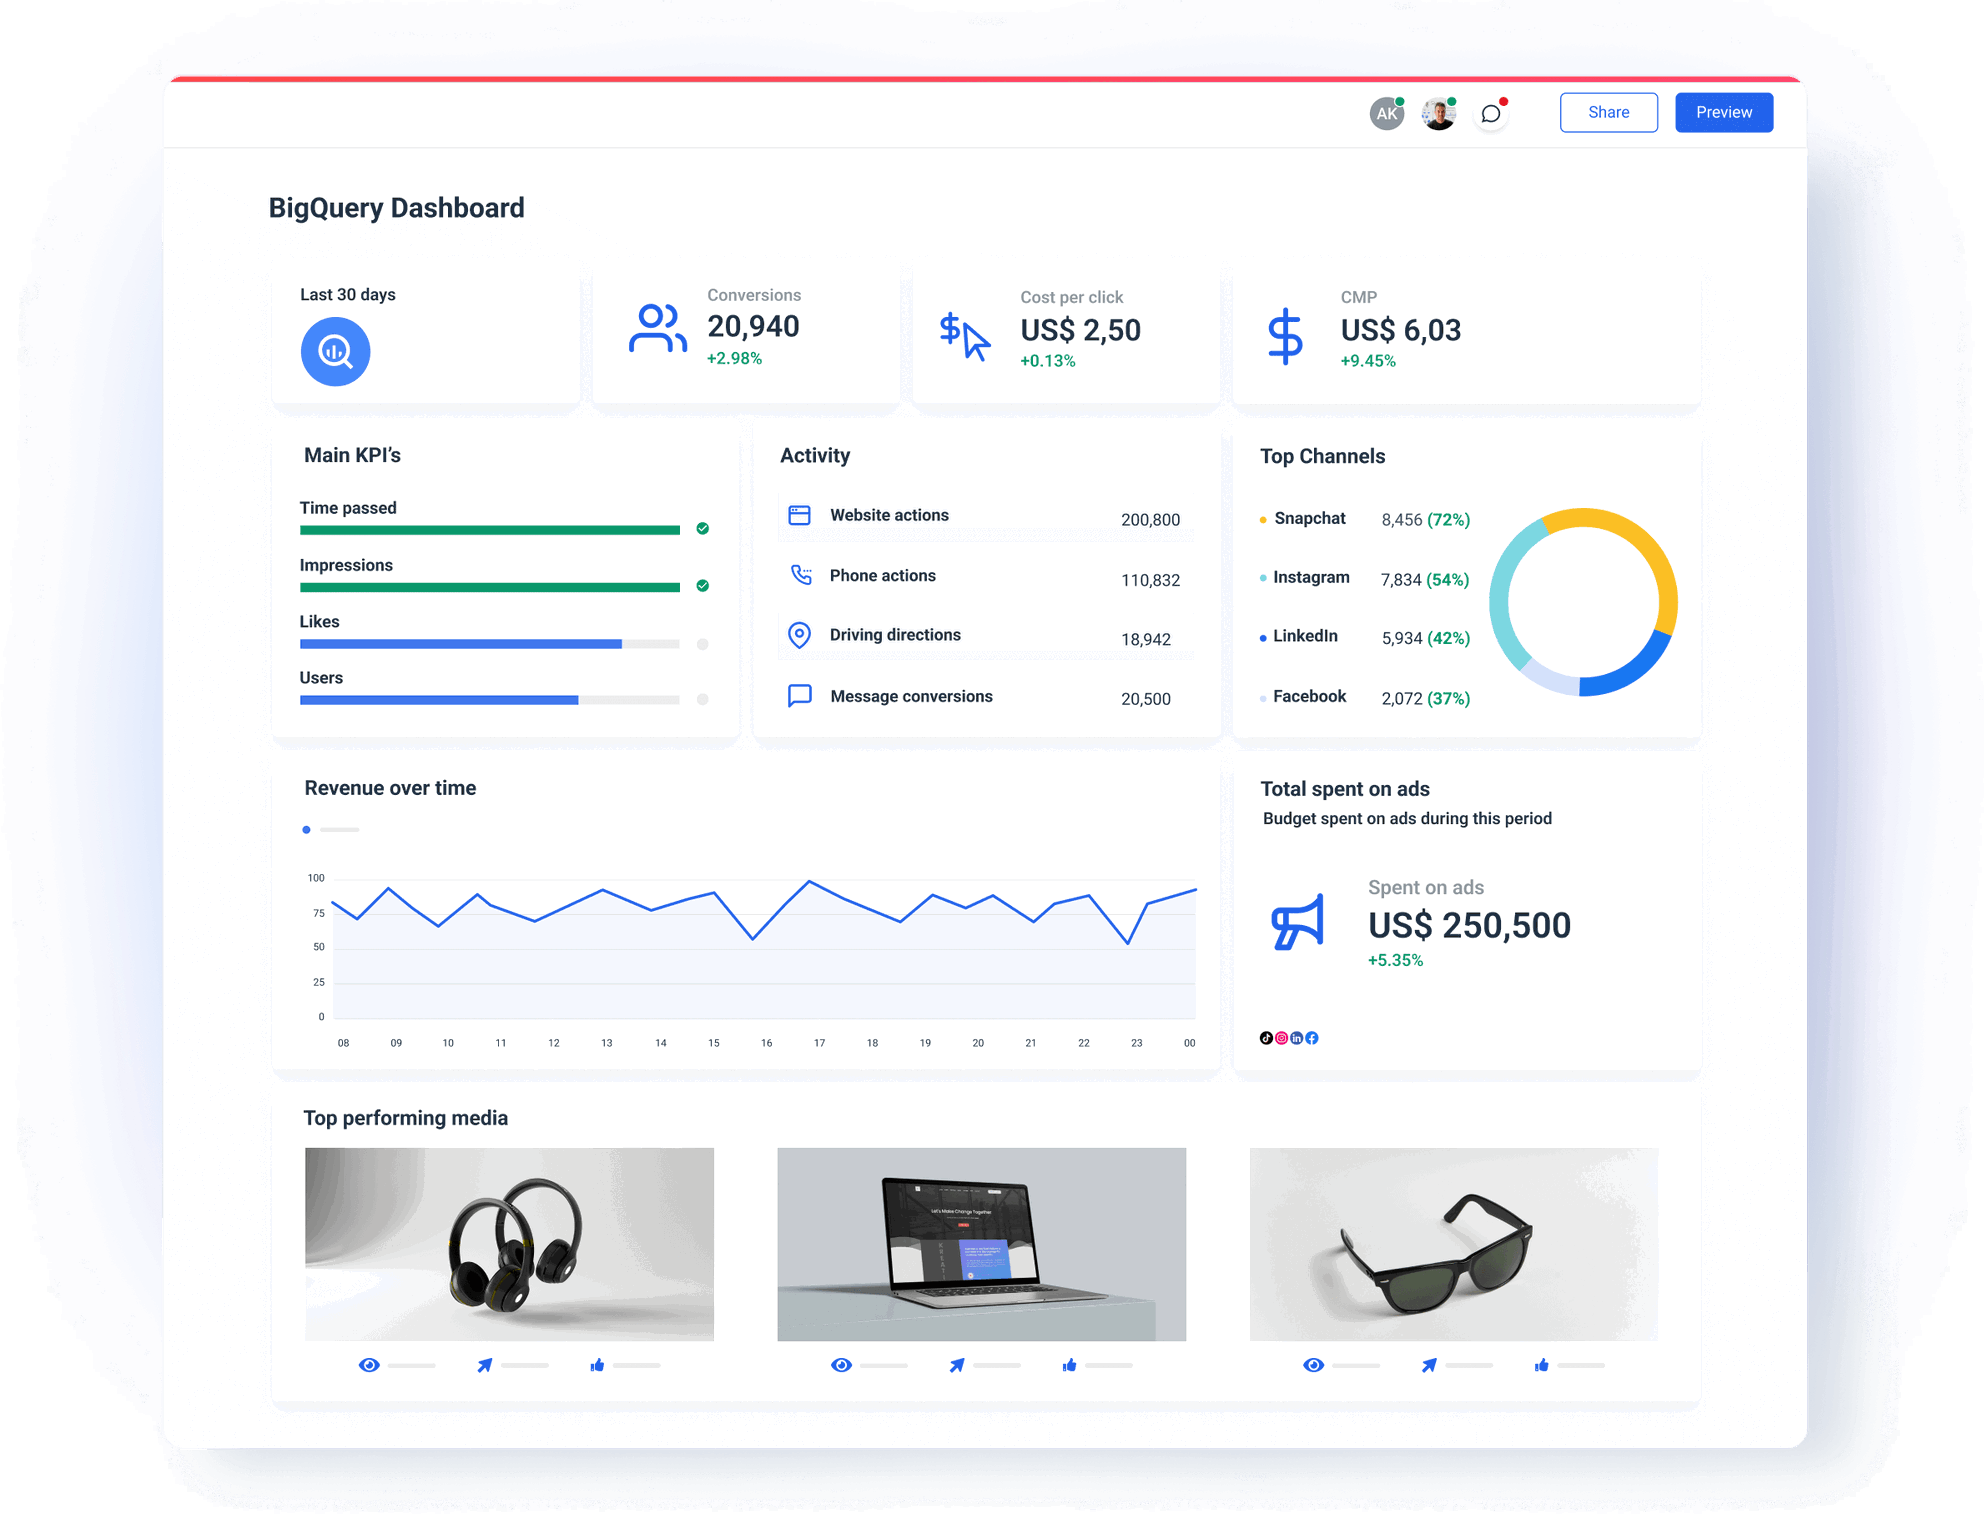Click the Conversions people icon
1984x1524 pixels.
(x=657, y=329)
